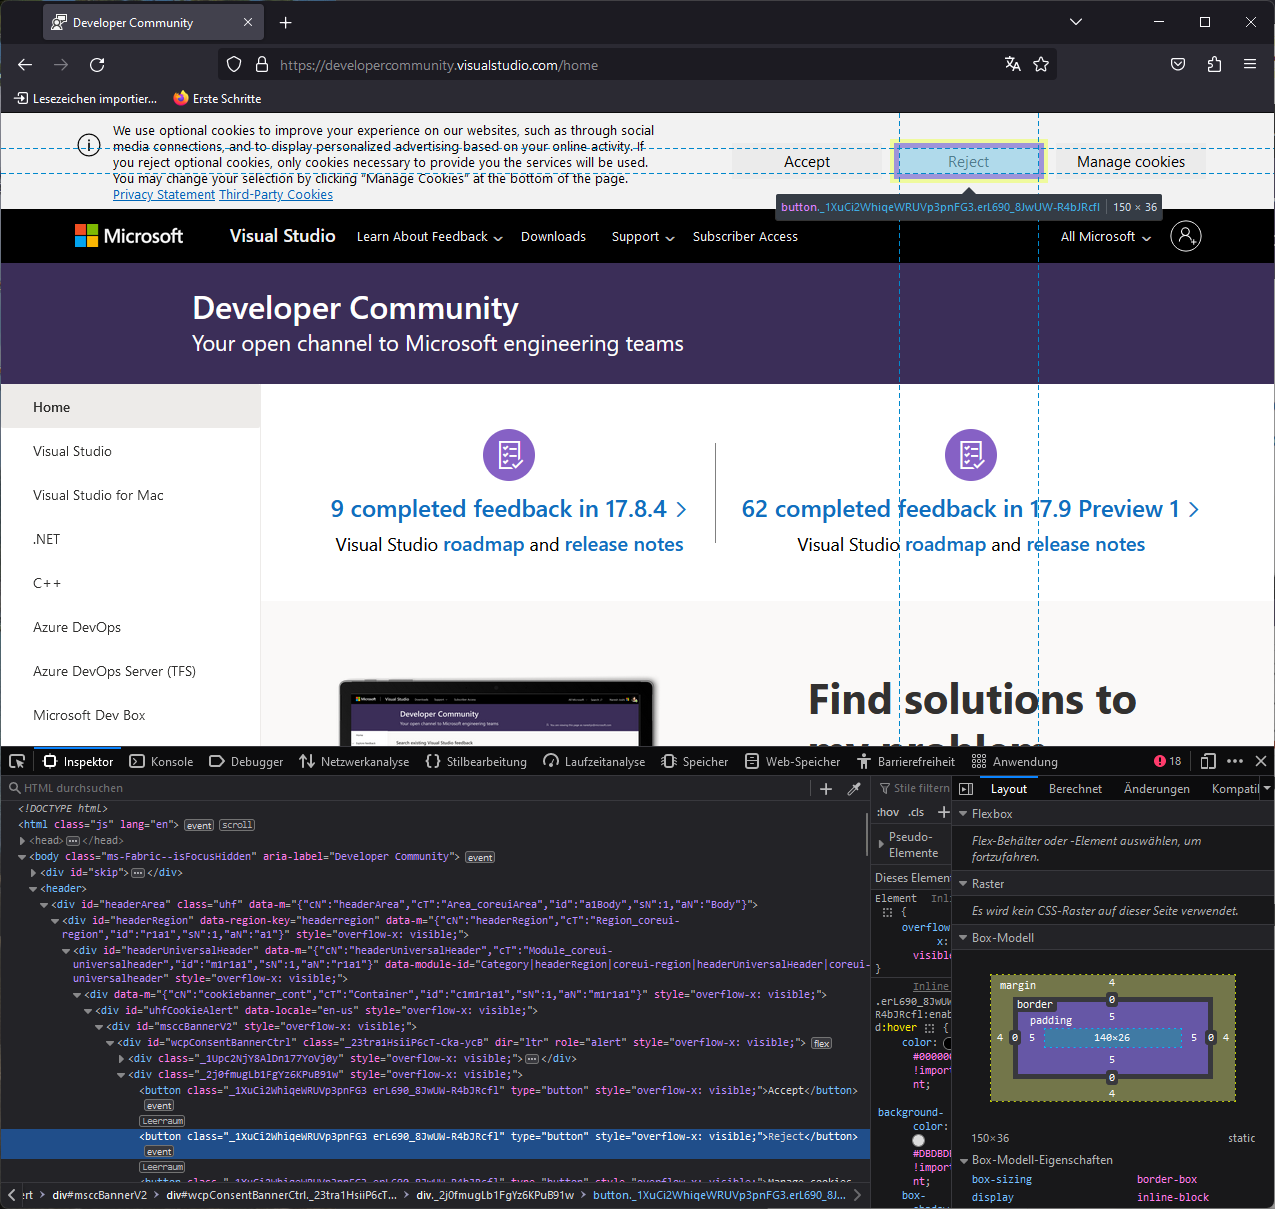Activate the eyedropper color picker in the Inspector
This screenshot has width=1275, height=1209.
(x=855, y=788)
